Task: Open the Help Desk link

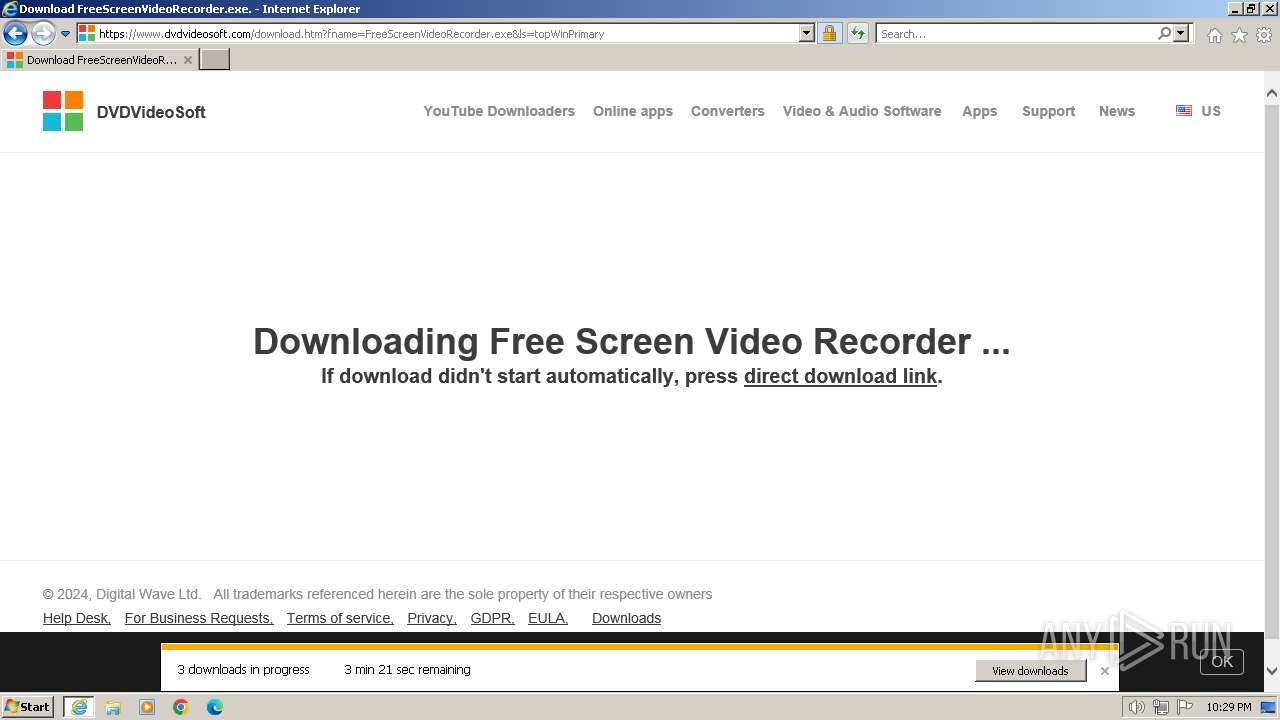Action: [77, 618]
